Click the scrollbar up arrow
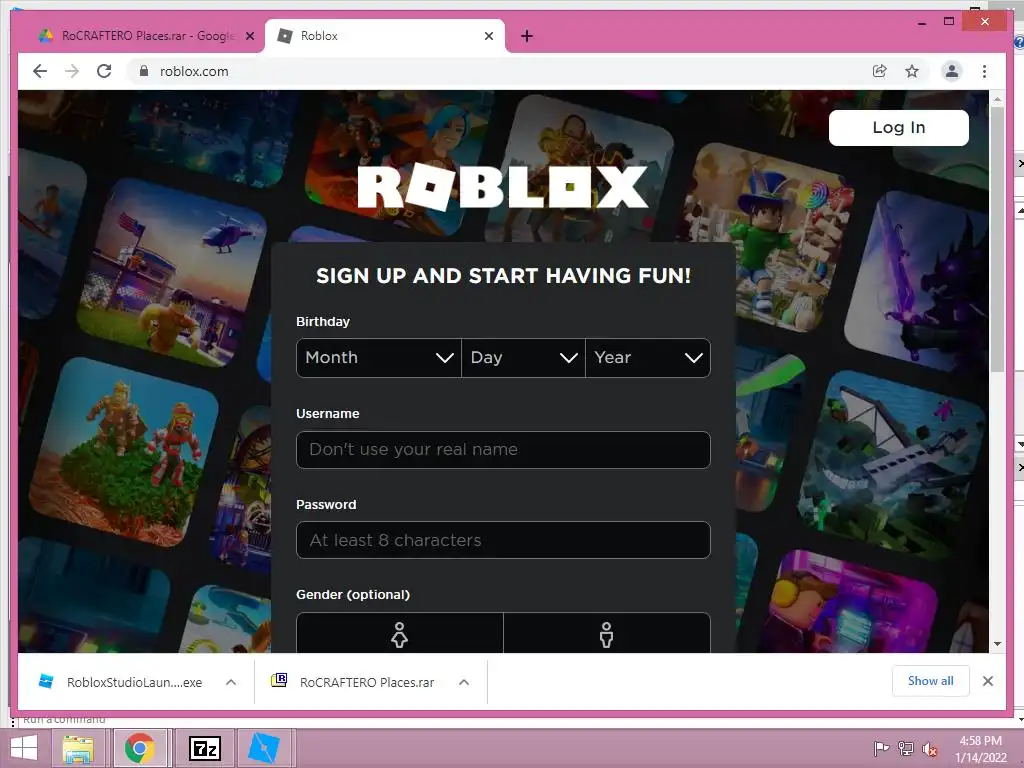This screenshot has width=1024, height=768. (x=997, y=99)
